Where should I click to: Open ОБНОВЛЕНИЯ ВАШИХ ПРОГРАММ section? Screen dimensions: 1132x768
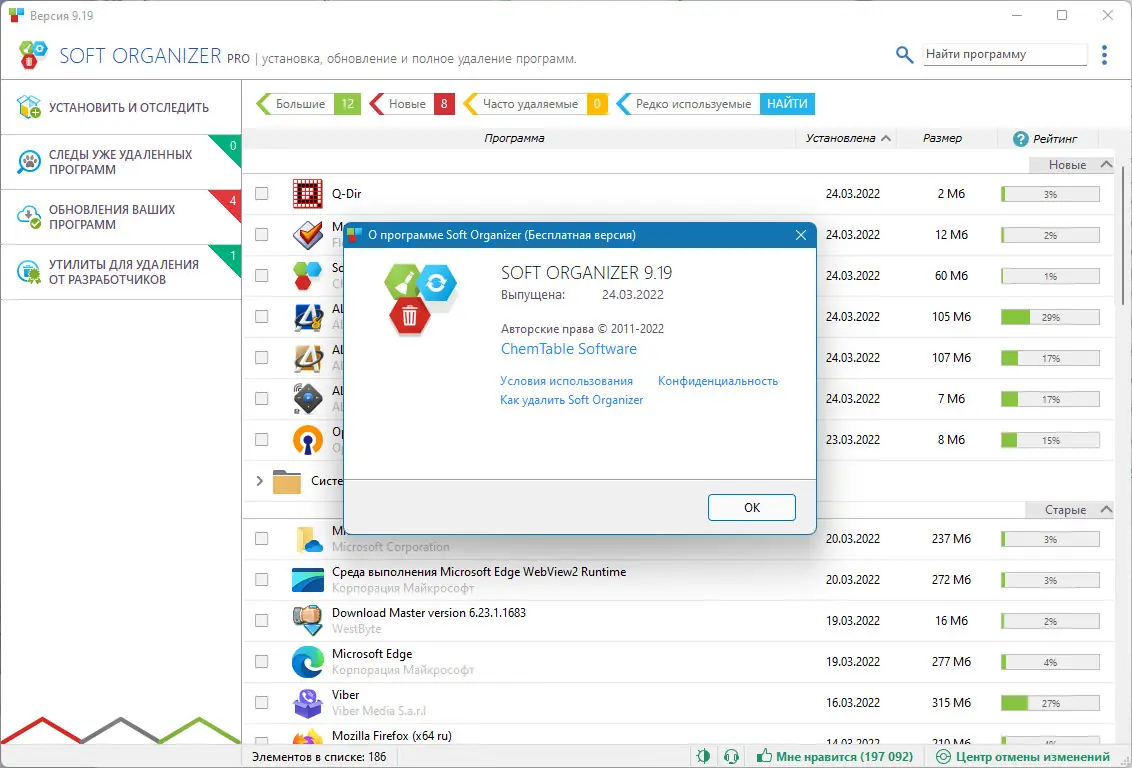[x=121, y=217]
